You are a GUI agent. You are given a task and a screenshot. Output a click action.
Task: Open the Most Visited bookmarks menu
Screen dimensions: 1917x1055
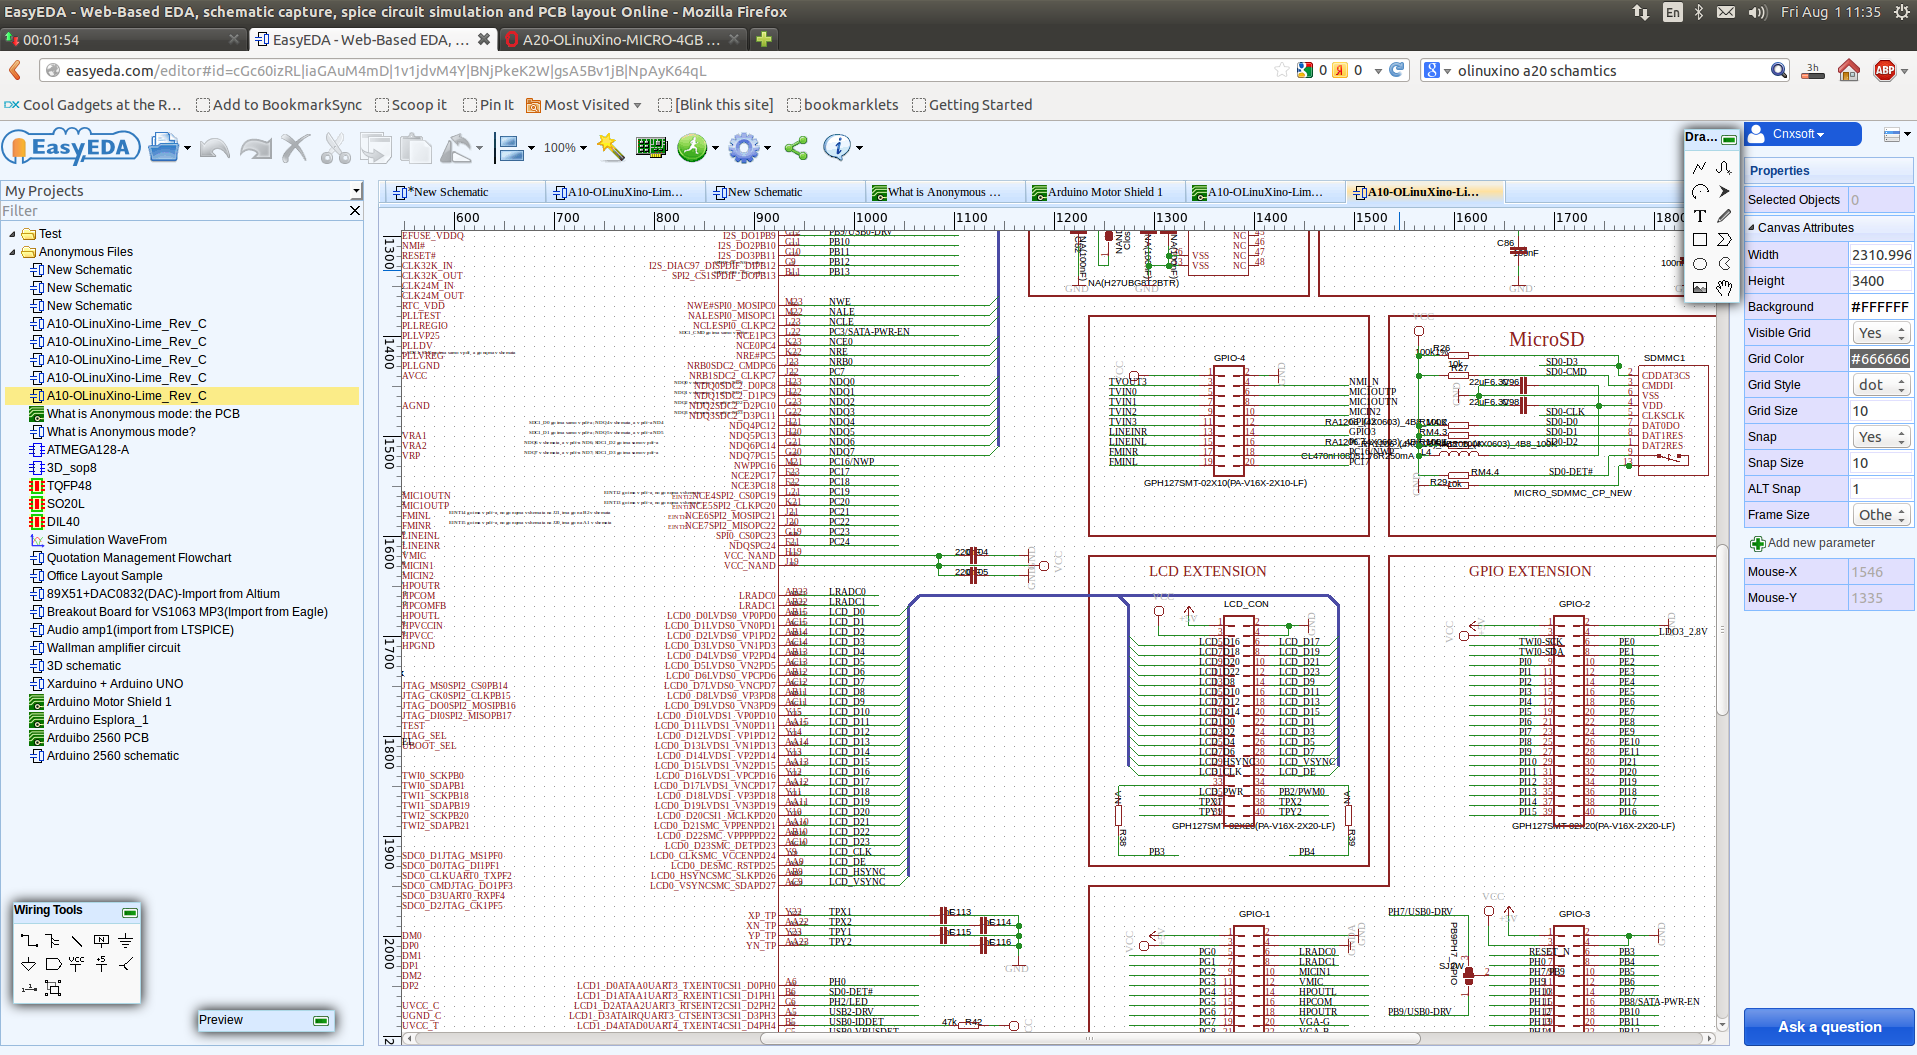[584, 105]
